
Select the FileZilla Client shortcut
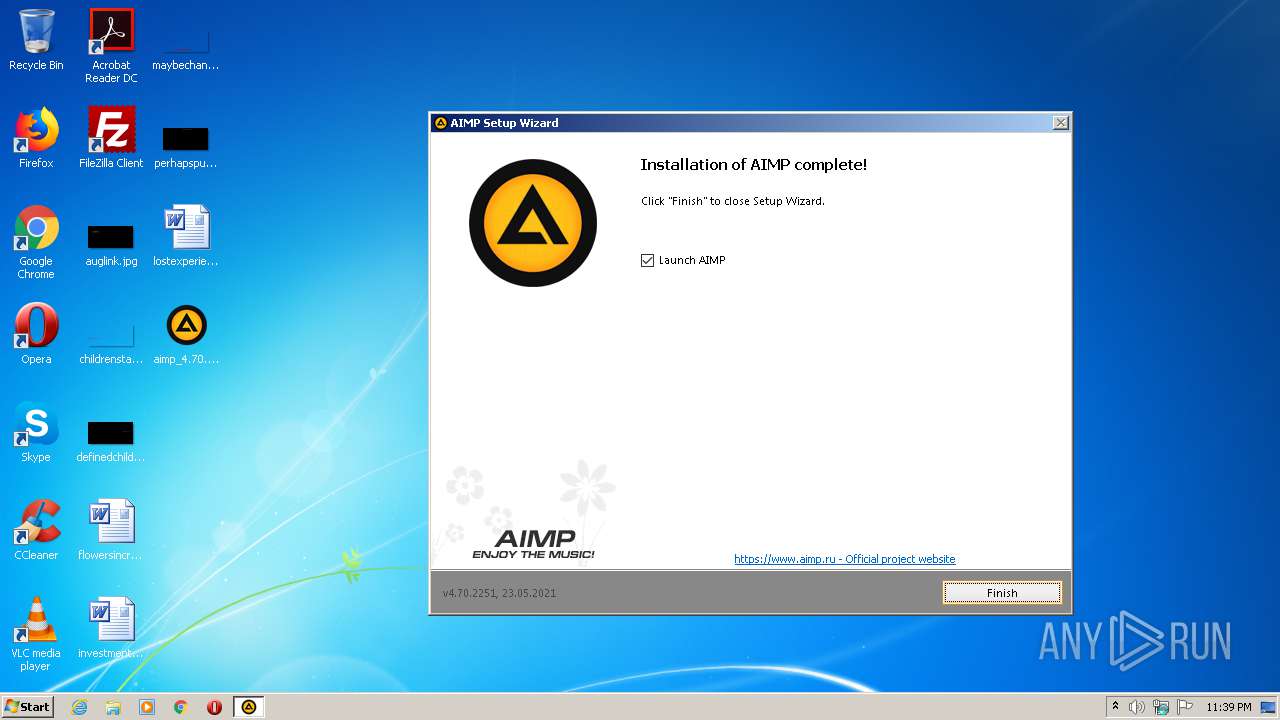(111, 138)
